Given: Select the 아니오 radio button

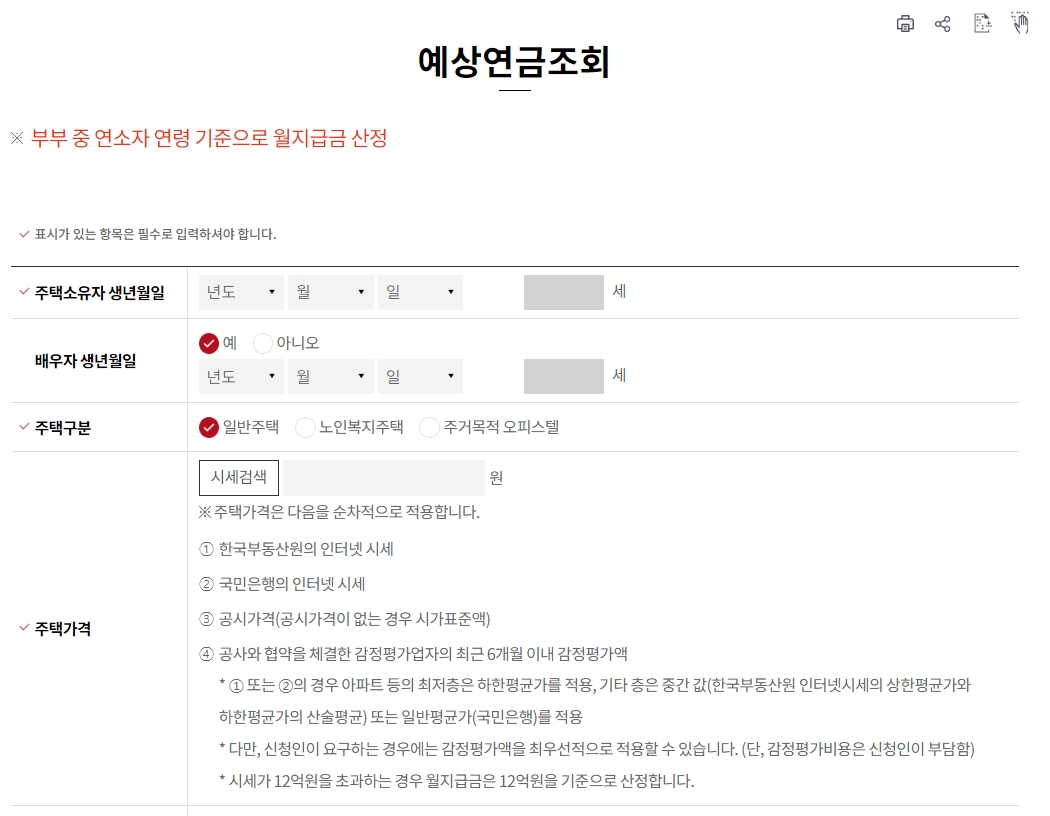Looking at the screenshot, I should [x=262, y=342].
